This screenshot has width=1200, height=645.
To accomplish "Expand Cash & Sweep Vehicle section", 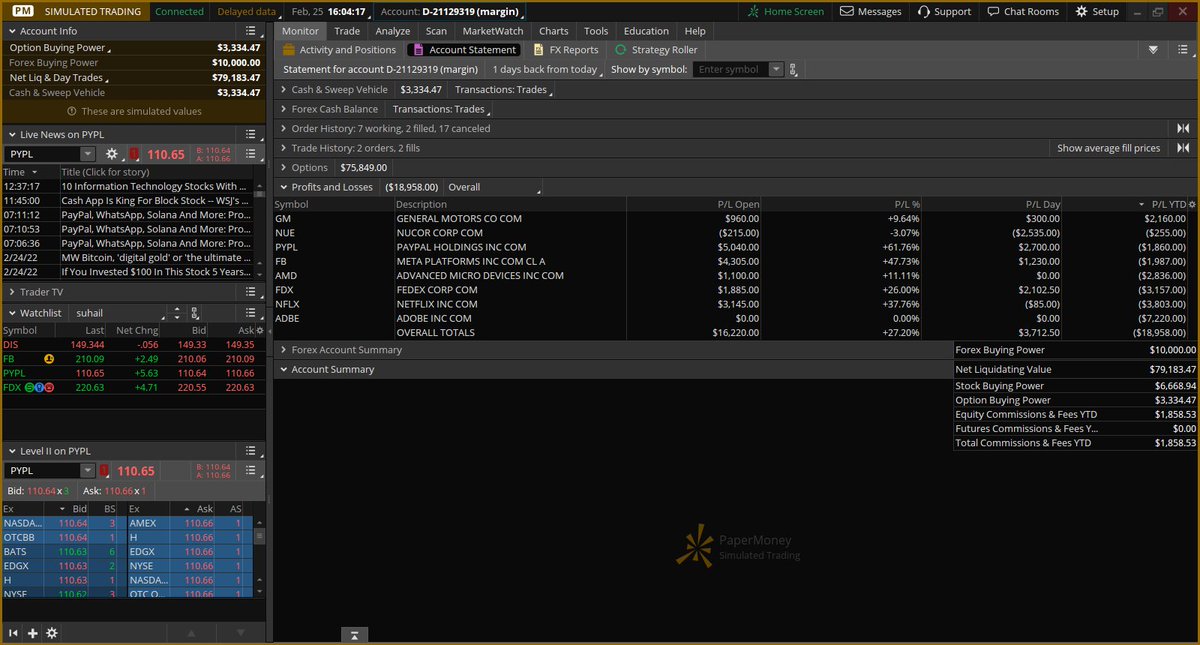I will point(283,90).
